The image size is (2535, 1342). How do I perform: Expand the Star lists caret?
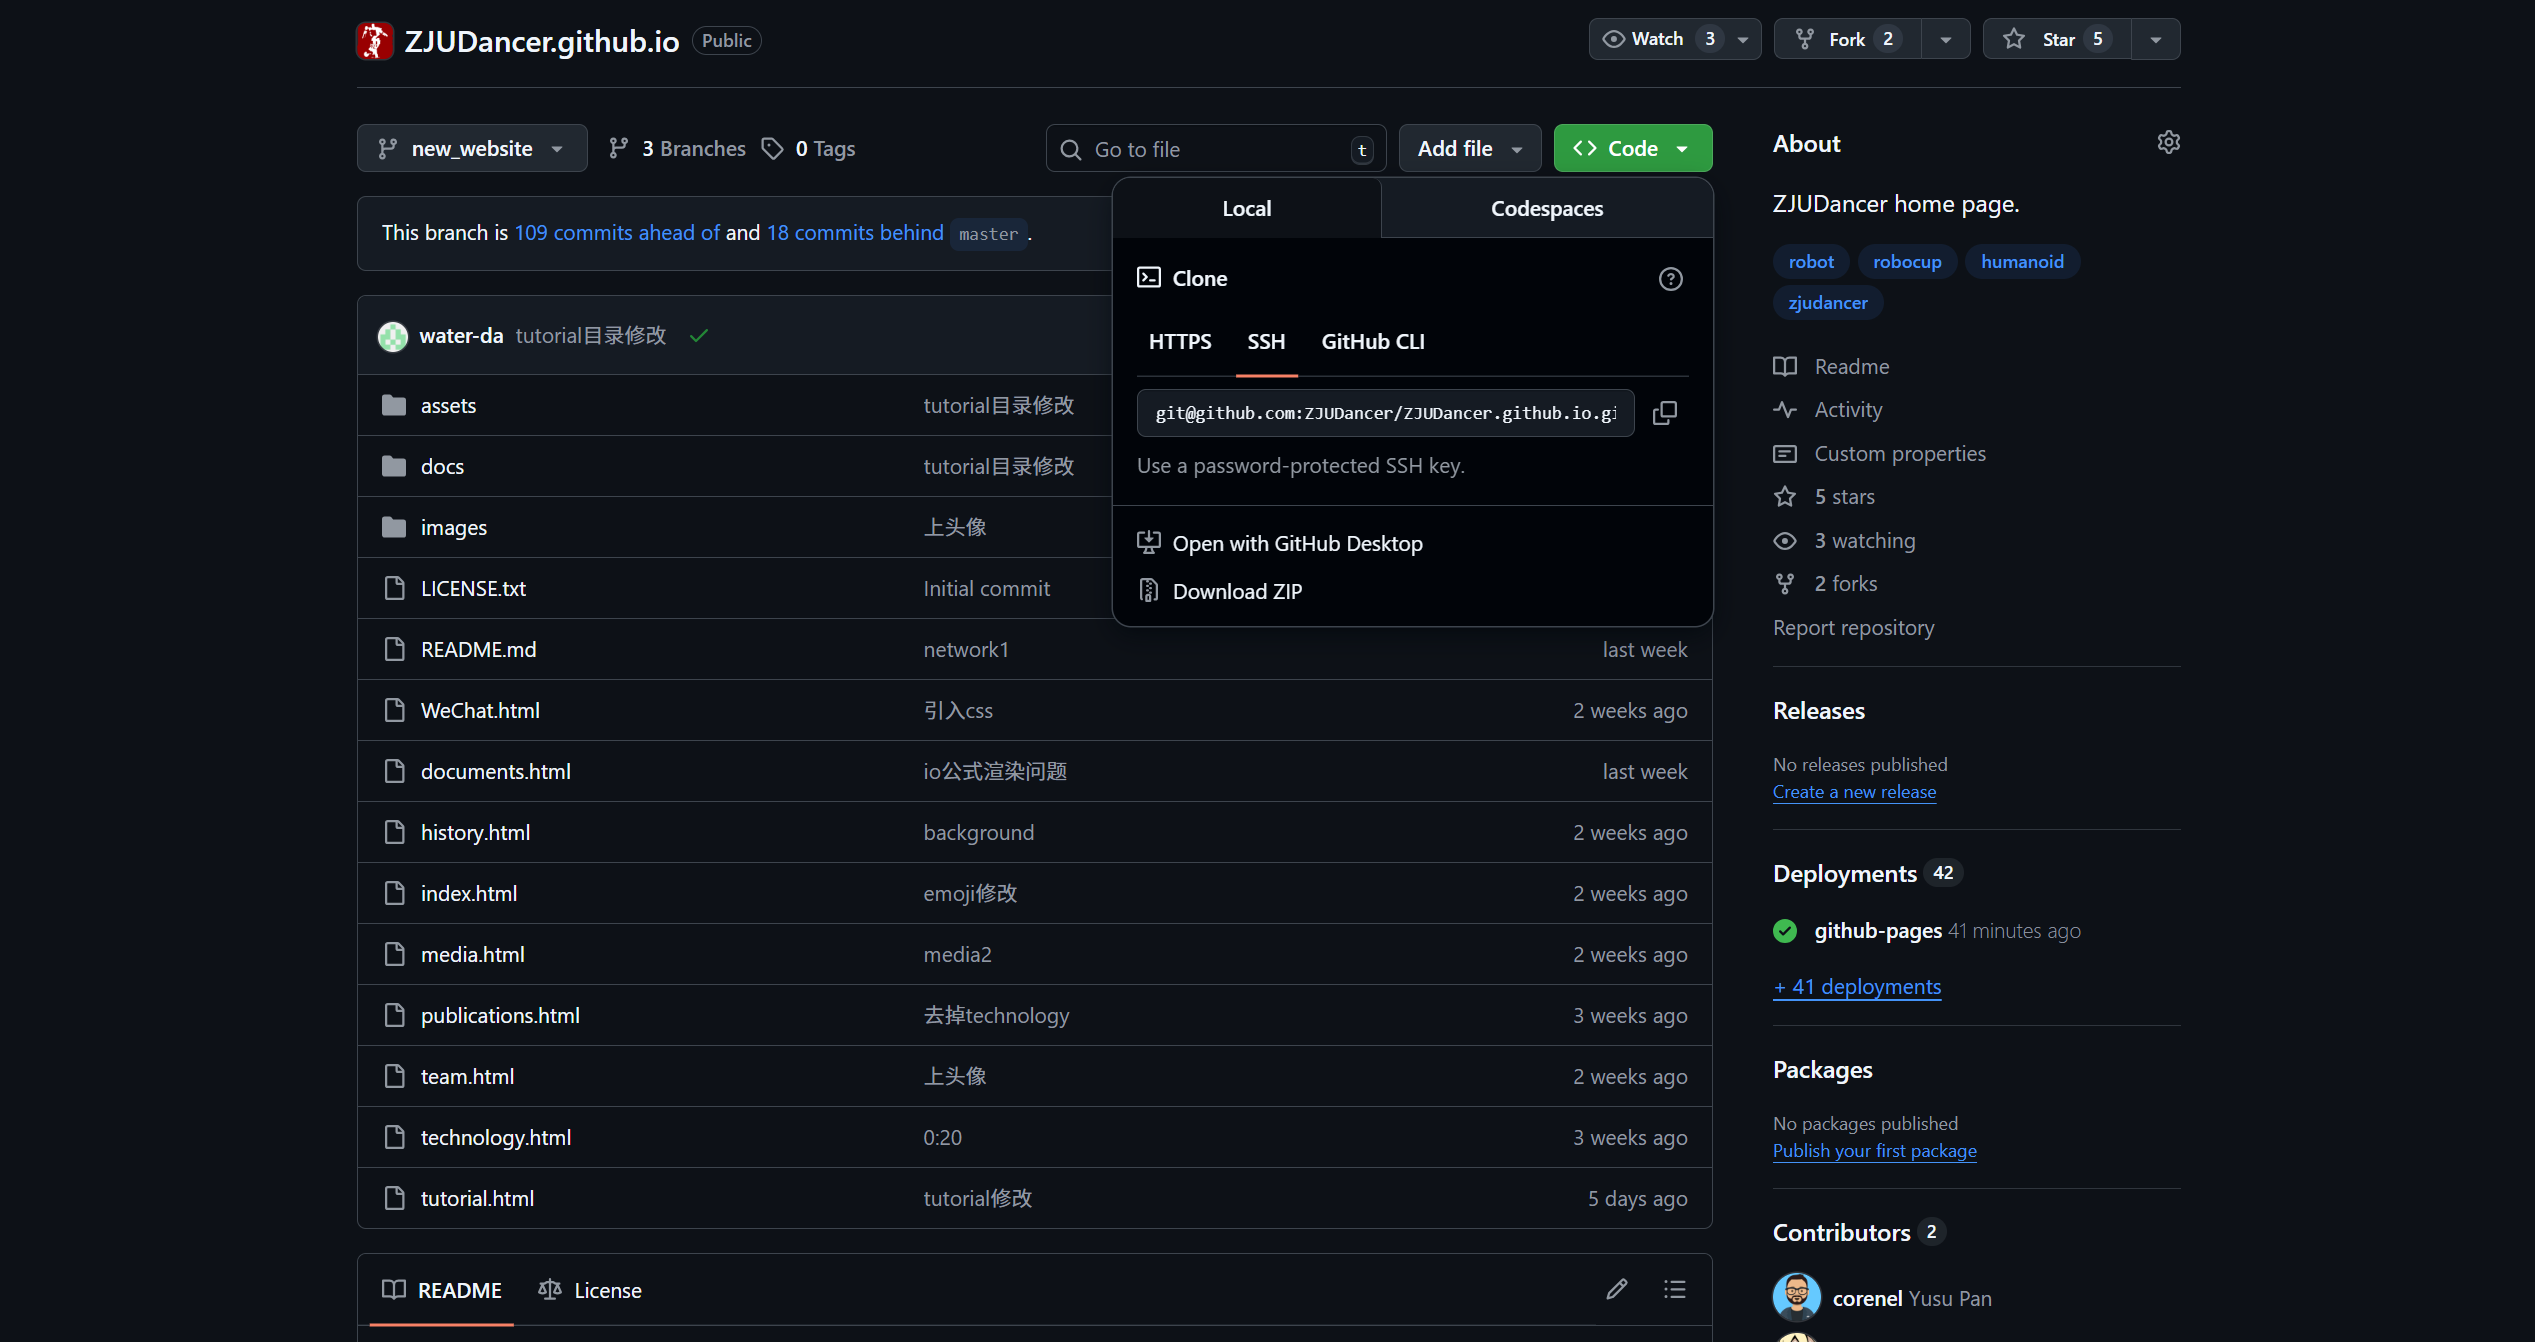click(x=2156, y=39)
